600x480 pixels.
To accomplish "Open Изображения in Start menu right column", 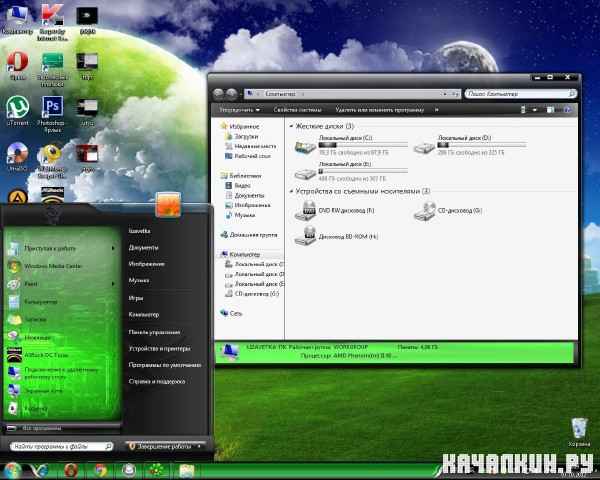I will (147, 264).
